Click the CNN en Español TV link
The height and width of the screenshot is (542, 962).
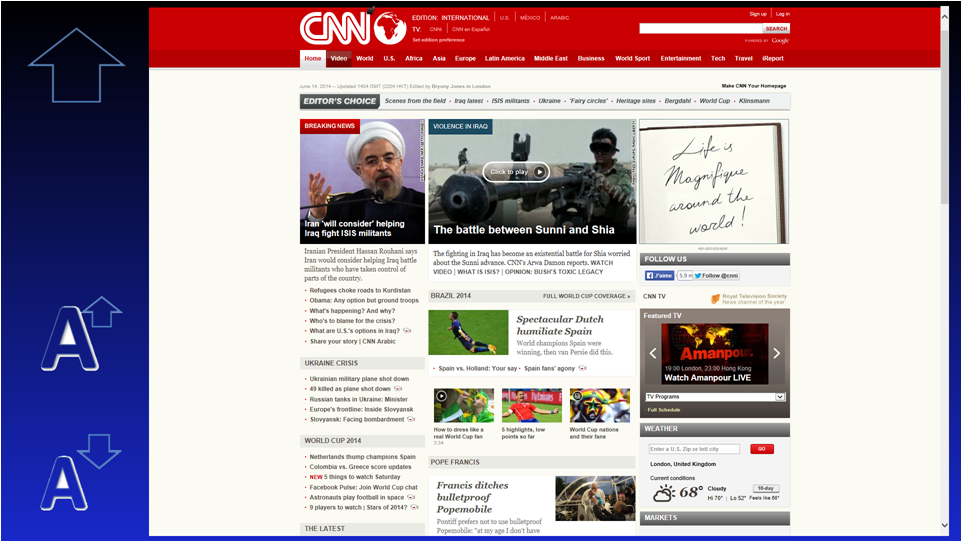click(471, 29)
